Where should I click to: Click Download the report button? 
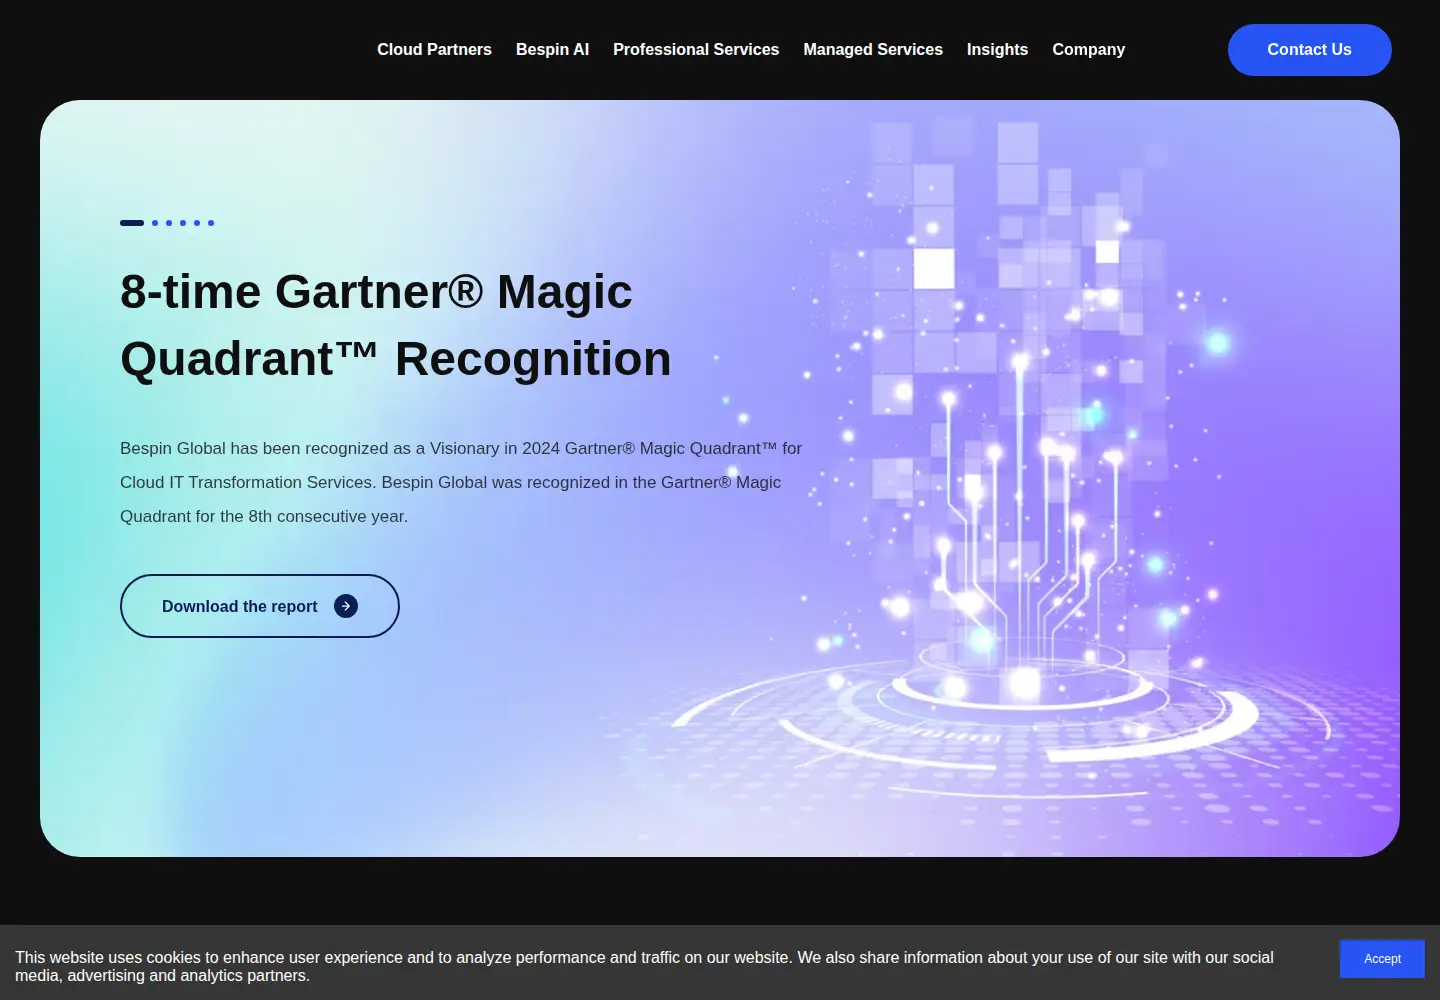[x=260, y=606]
